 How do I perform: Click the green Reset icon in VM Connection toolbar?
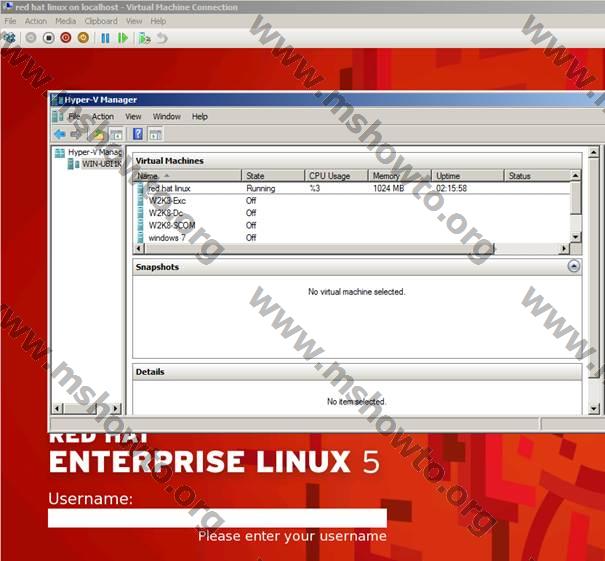123,38
